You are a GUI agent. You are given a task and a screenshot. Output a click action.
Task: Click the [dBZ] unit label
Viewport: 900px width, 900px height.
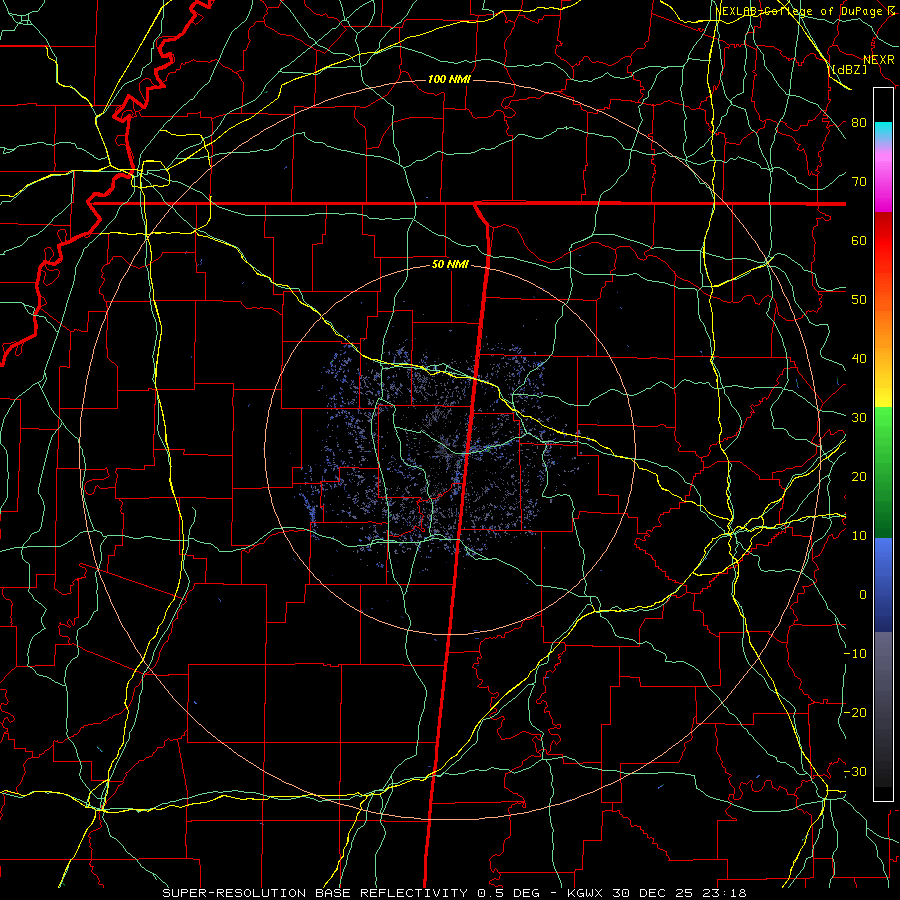tap(849, 69)
